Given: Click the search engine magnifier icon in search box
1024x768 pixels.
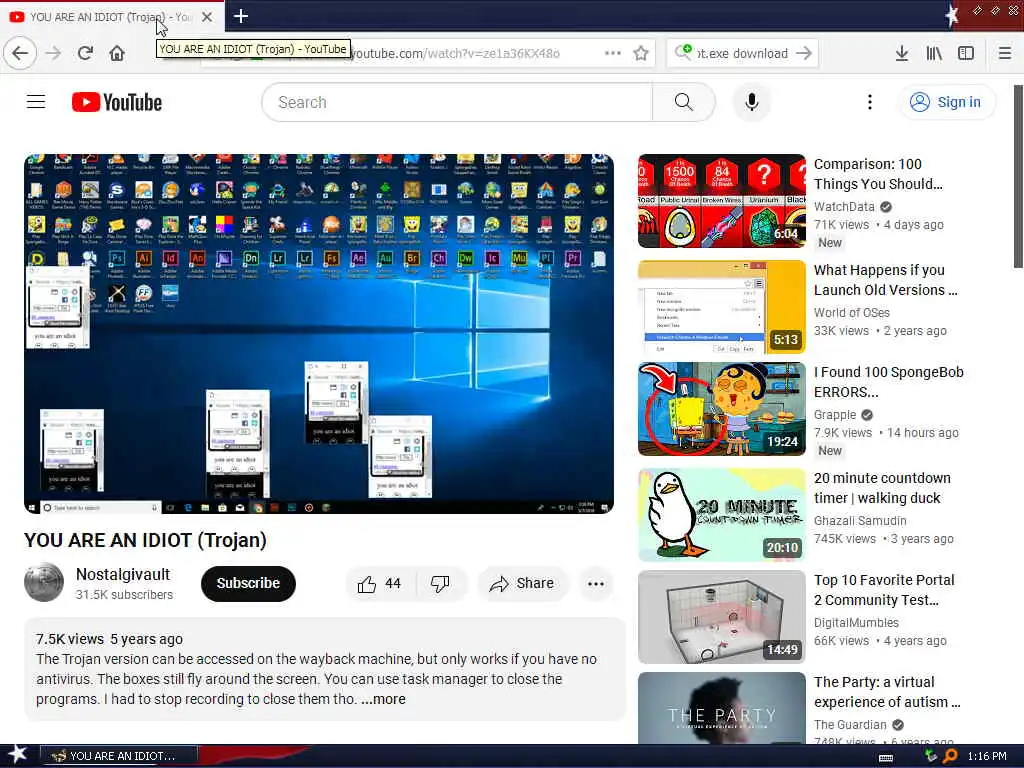Looking at the screenshot, I should 683,52.
